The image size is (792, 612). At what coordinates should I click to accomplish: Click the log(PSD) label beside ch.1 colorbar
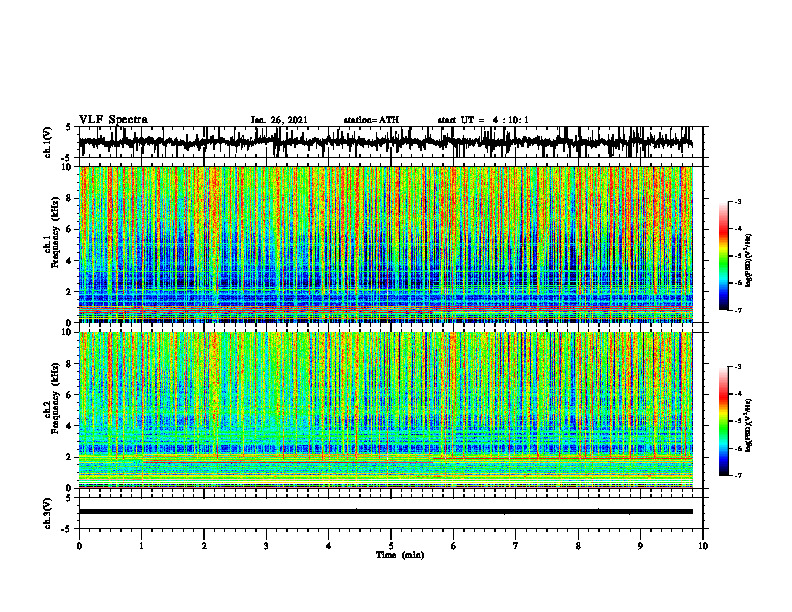click(749, 260)
